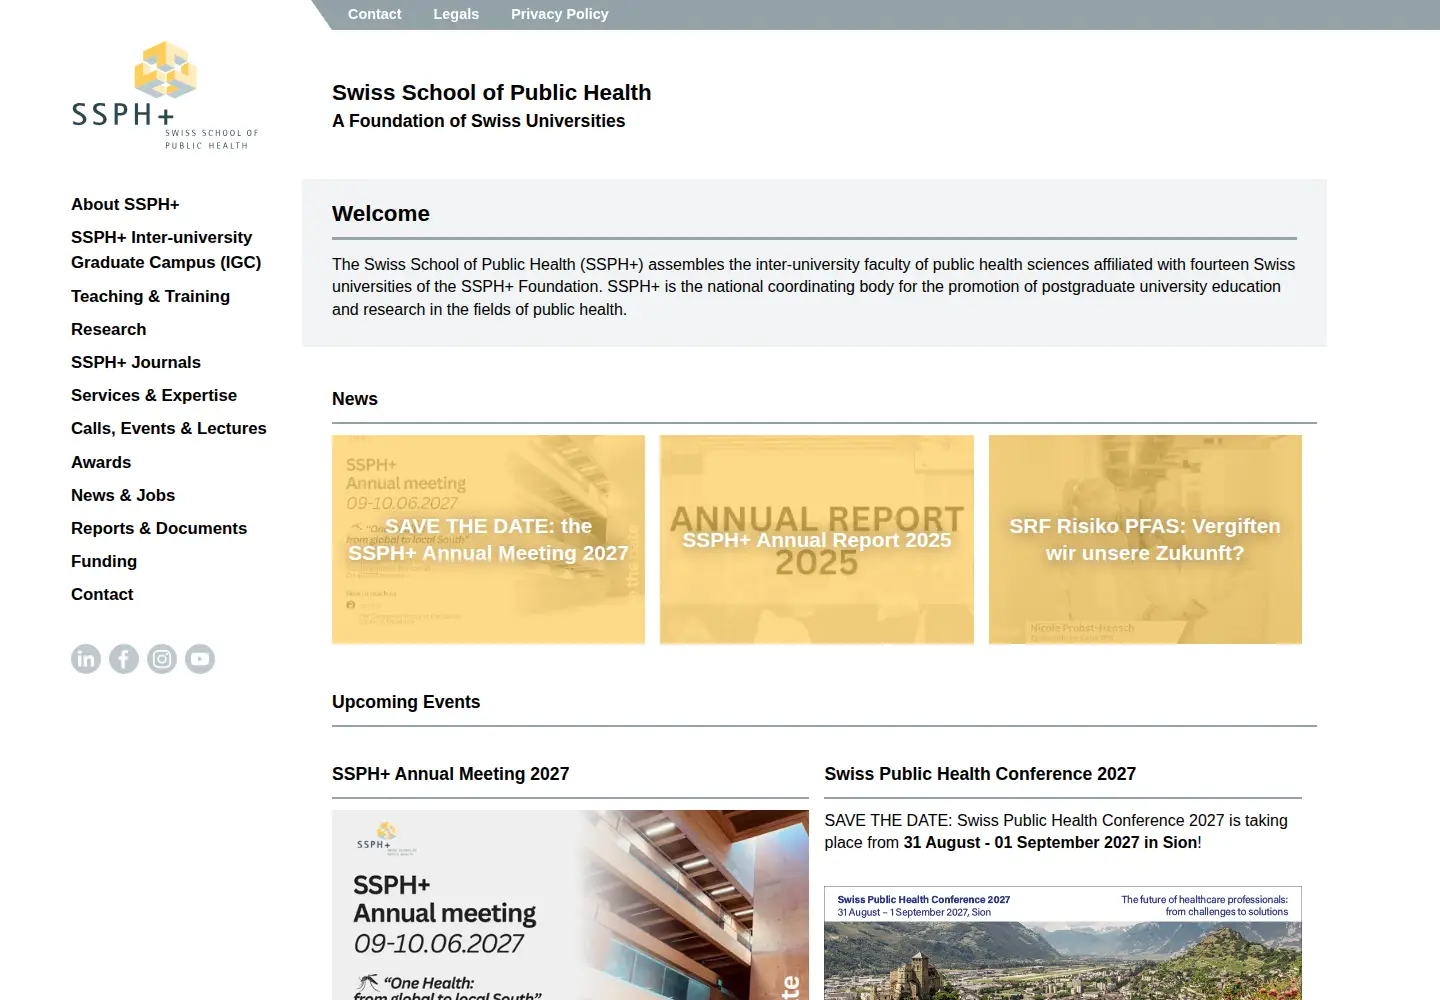Click 'A Foundation of Swiss Universities' subtitle

click(x=478, y=121)
